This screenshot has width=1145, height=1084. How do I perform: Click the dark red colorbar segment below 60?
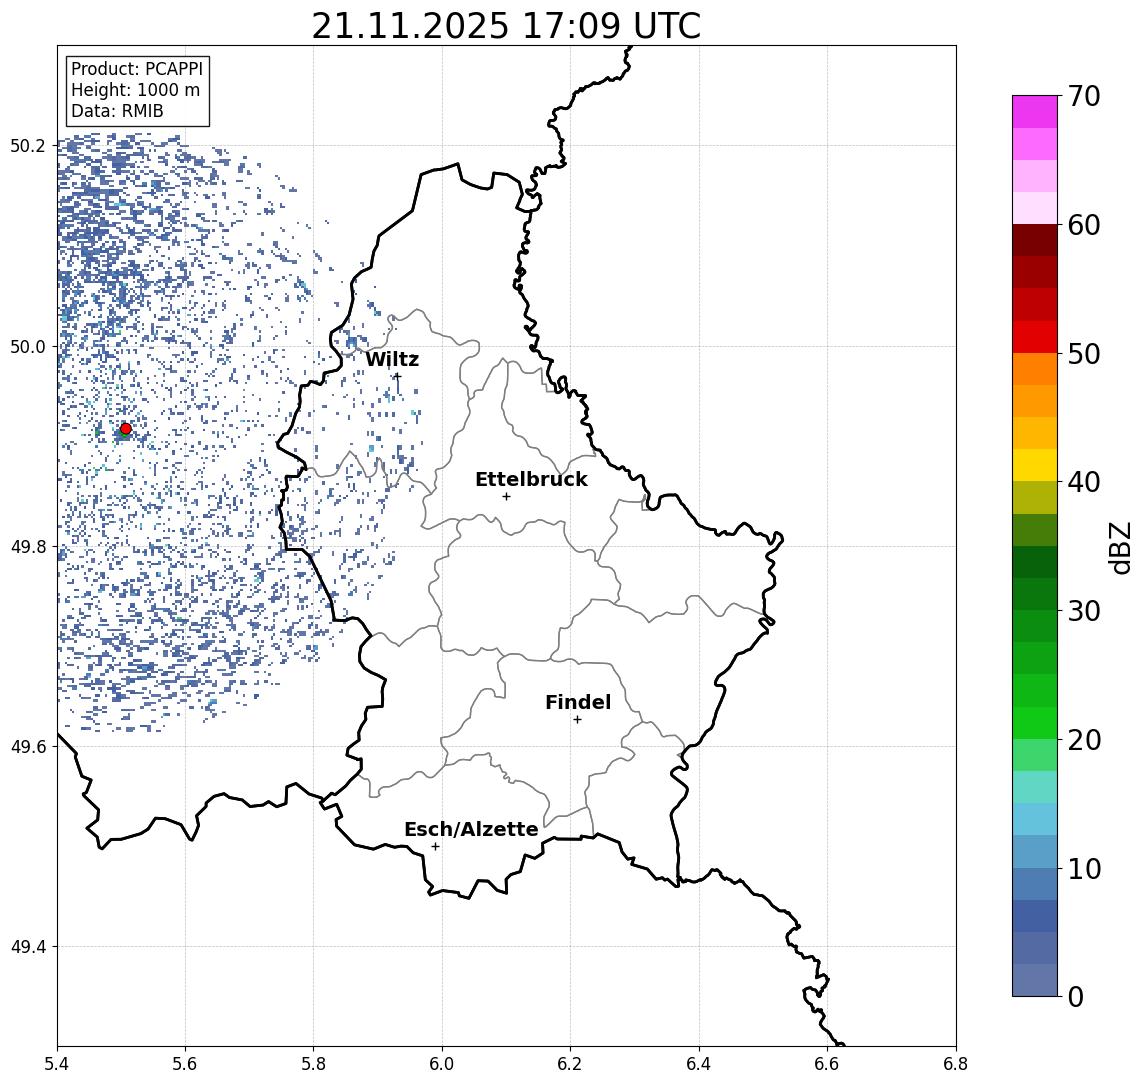coord(1035,240)
